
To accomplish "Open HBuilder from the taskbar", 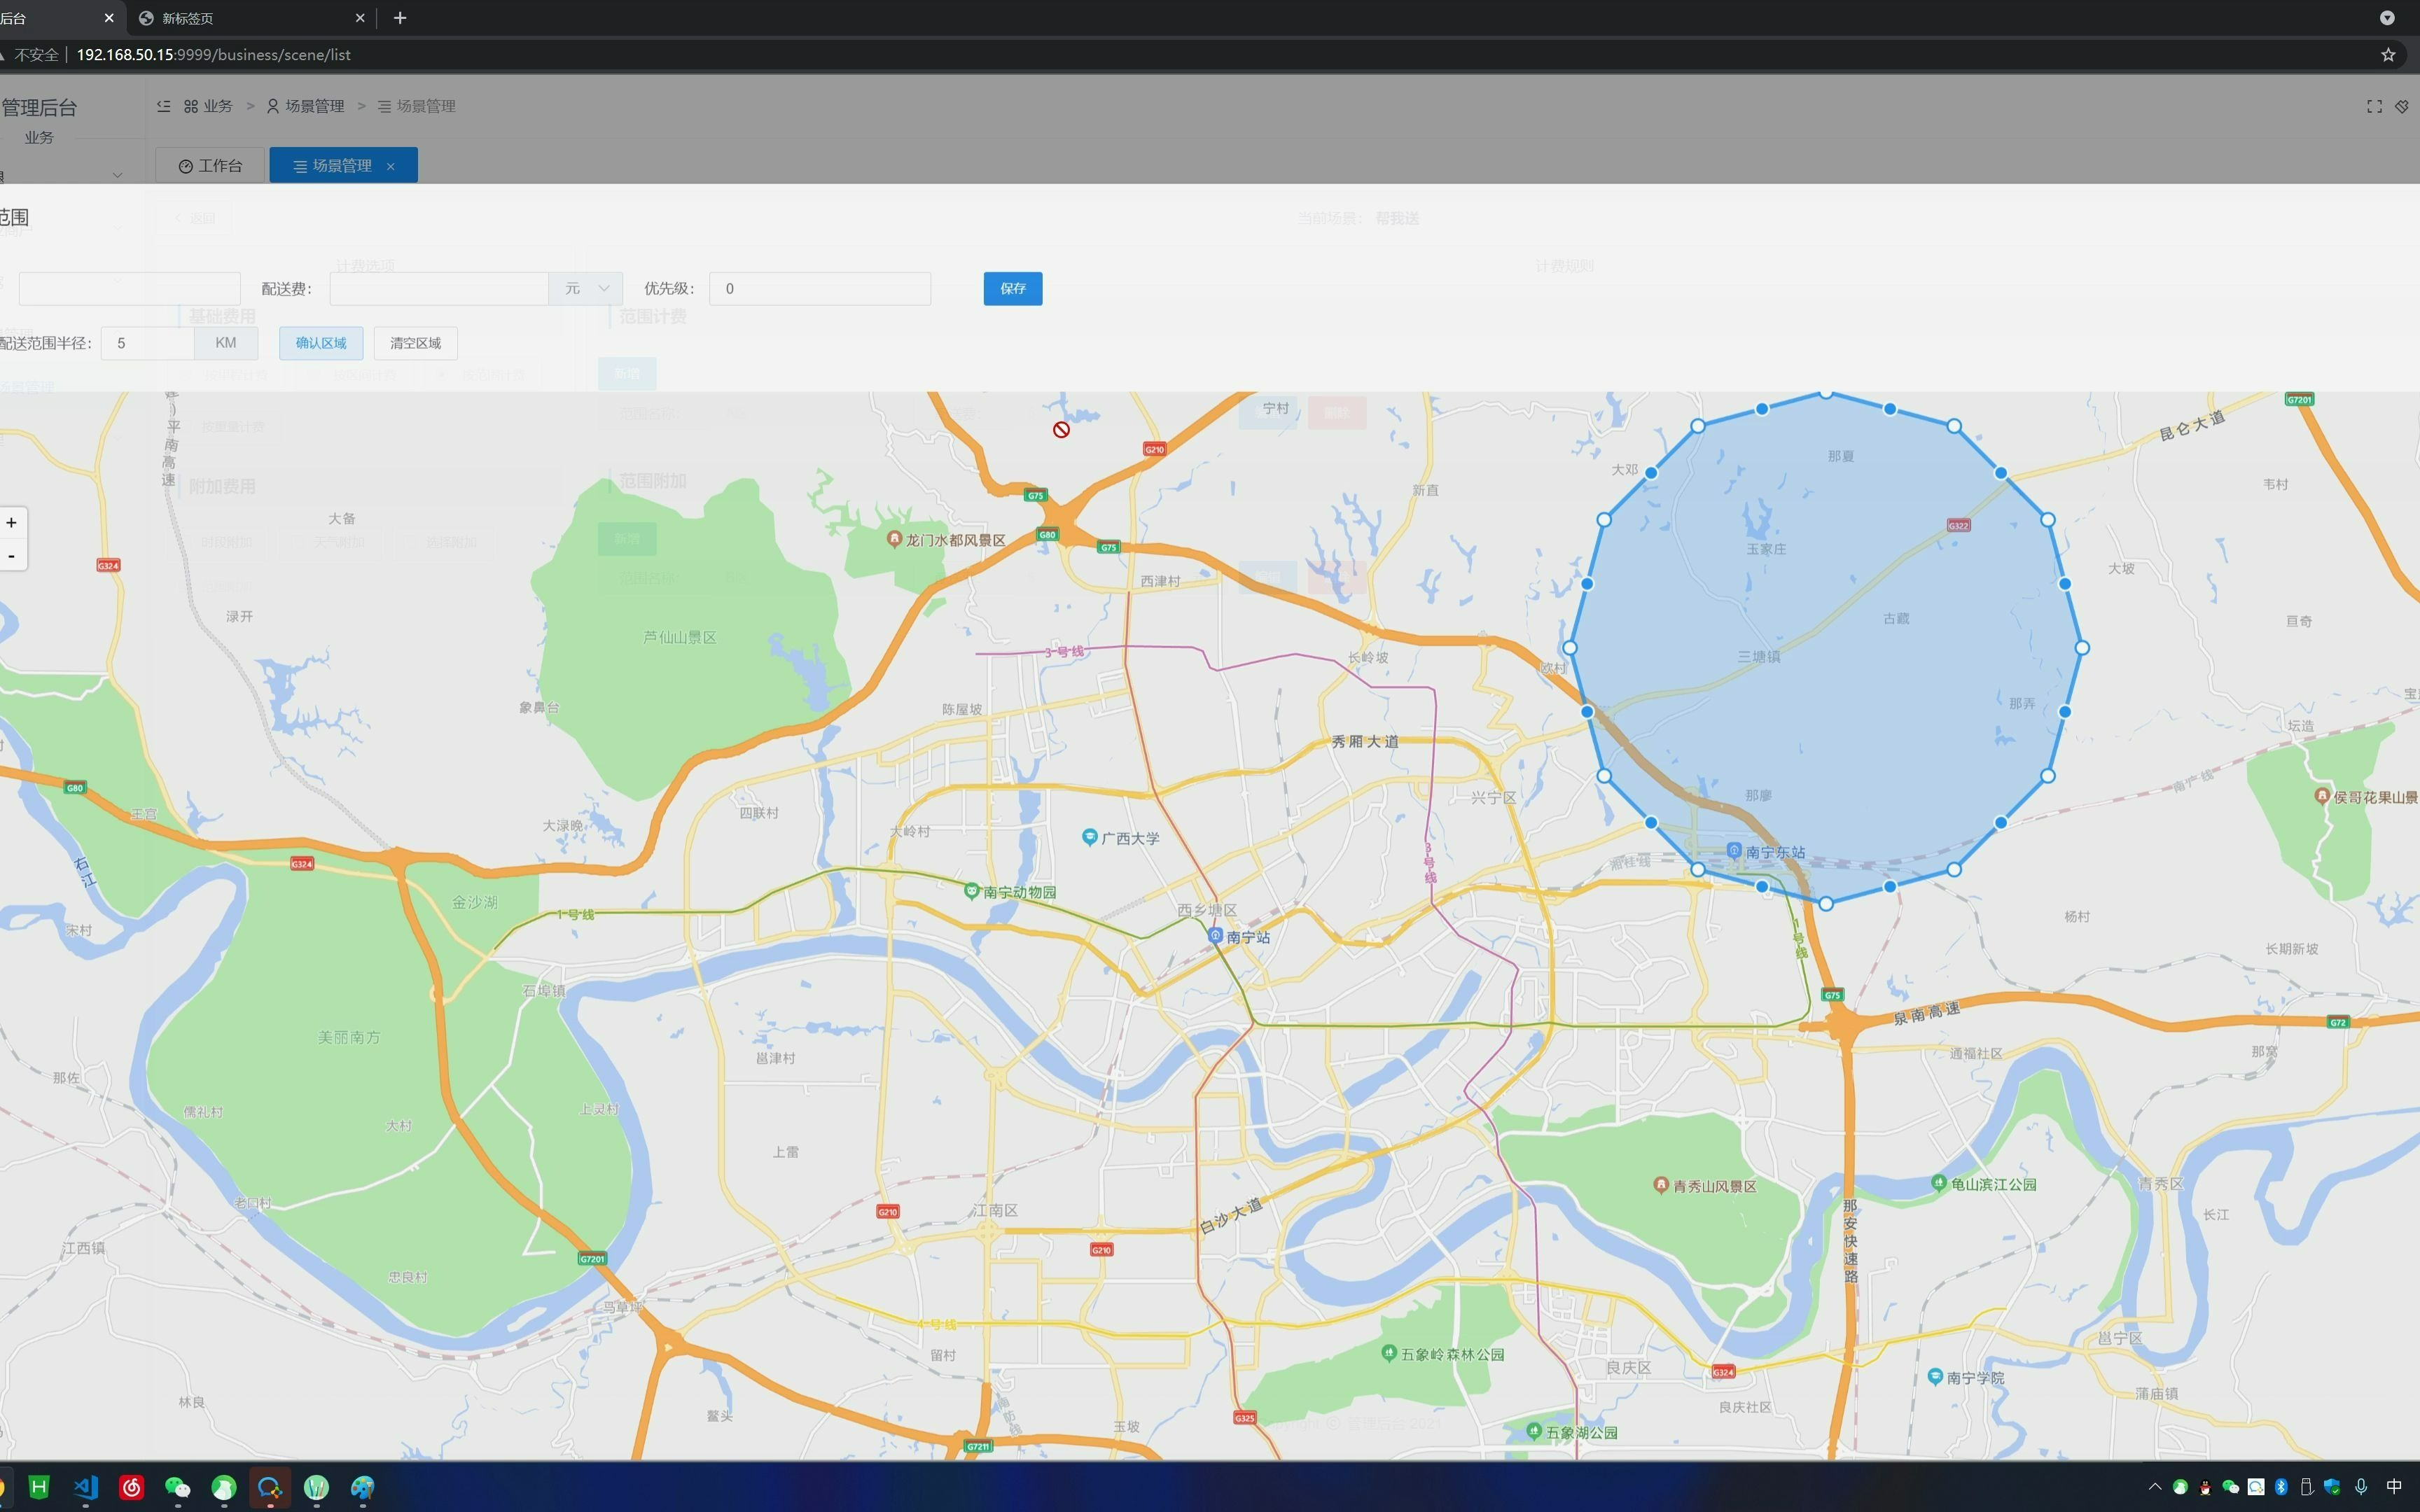I will tap(39, 1487).
